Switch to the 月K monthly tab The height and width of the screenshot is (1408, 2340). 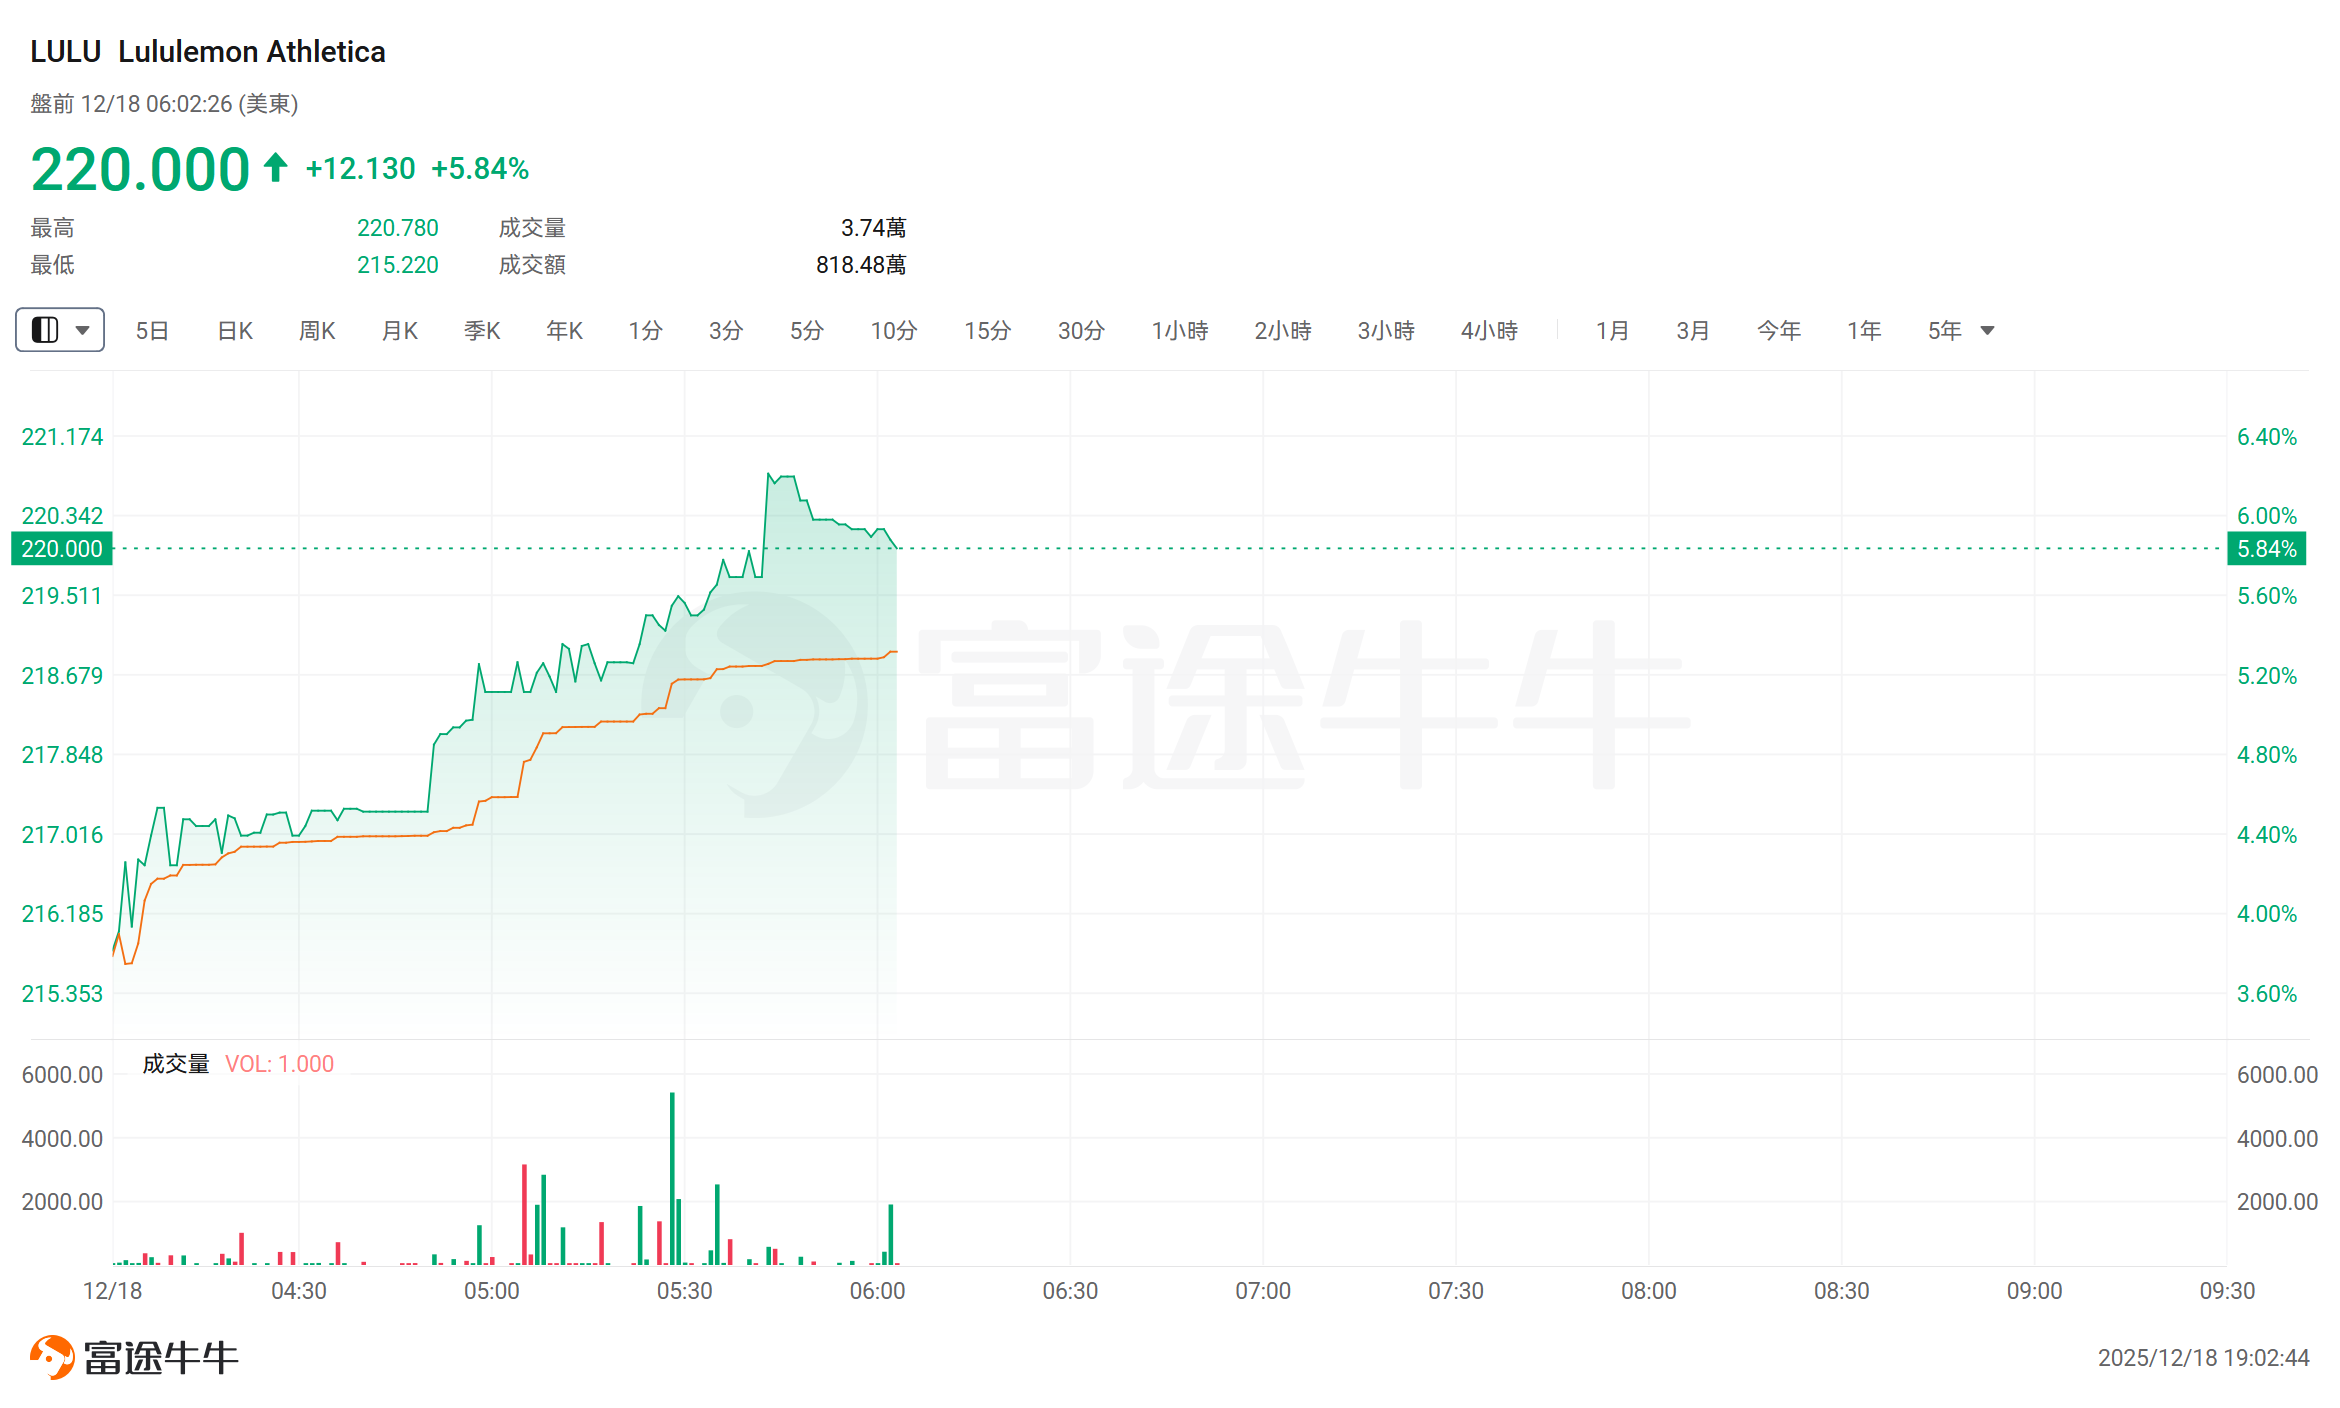coord(400,331)
